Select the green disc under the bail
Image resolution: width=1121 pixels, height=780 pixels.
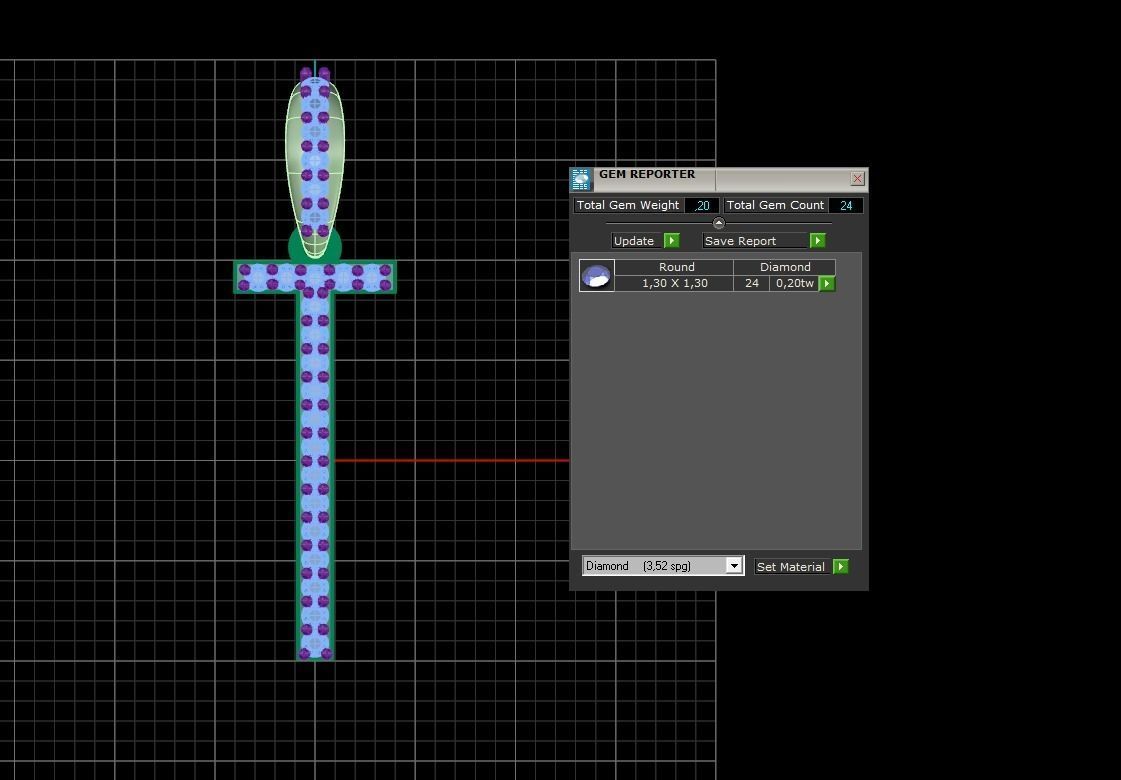(x=294, y=248)
